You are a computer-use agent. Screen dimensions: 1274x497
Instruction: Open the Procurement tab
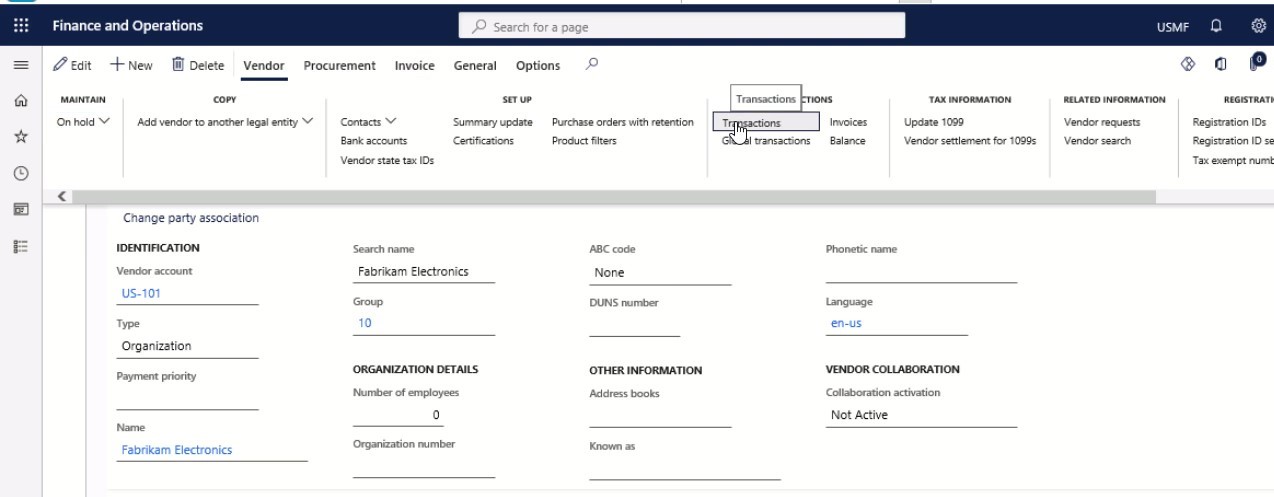[x=340, y=66]
